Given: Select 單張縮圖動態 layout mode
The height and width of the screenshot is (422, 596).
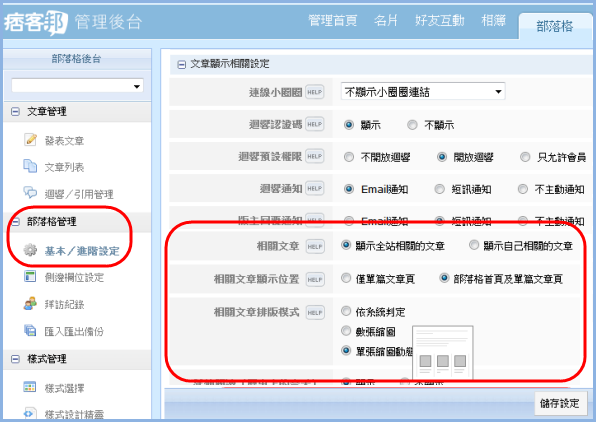Looking at the screenshot, I should coord(346,351).
